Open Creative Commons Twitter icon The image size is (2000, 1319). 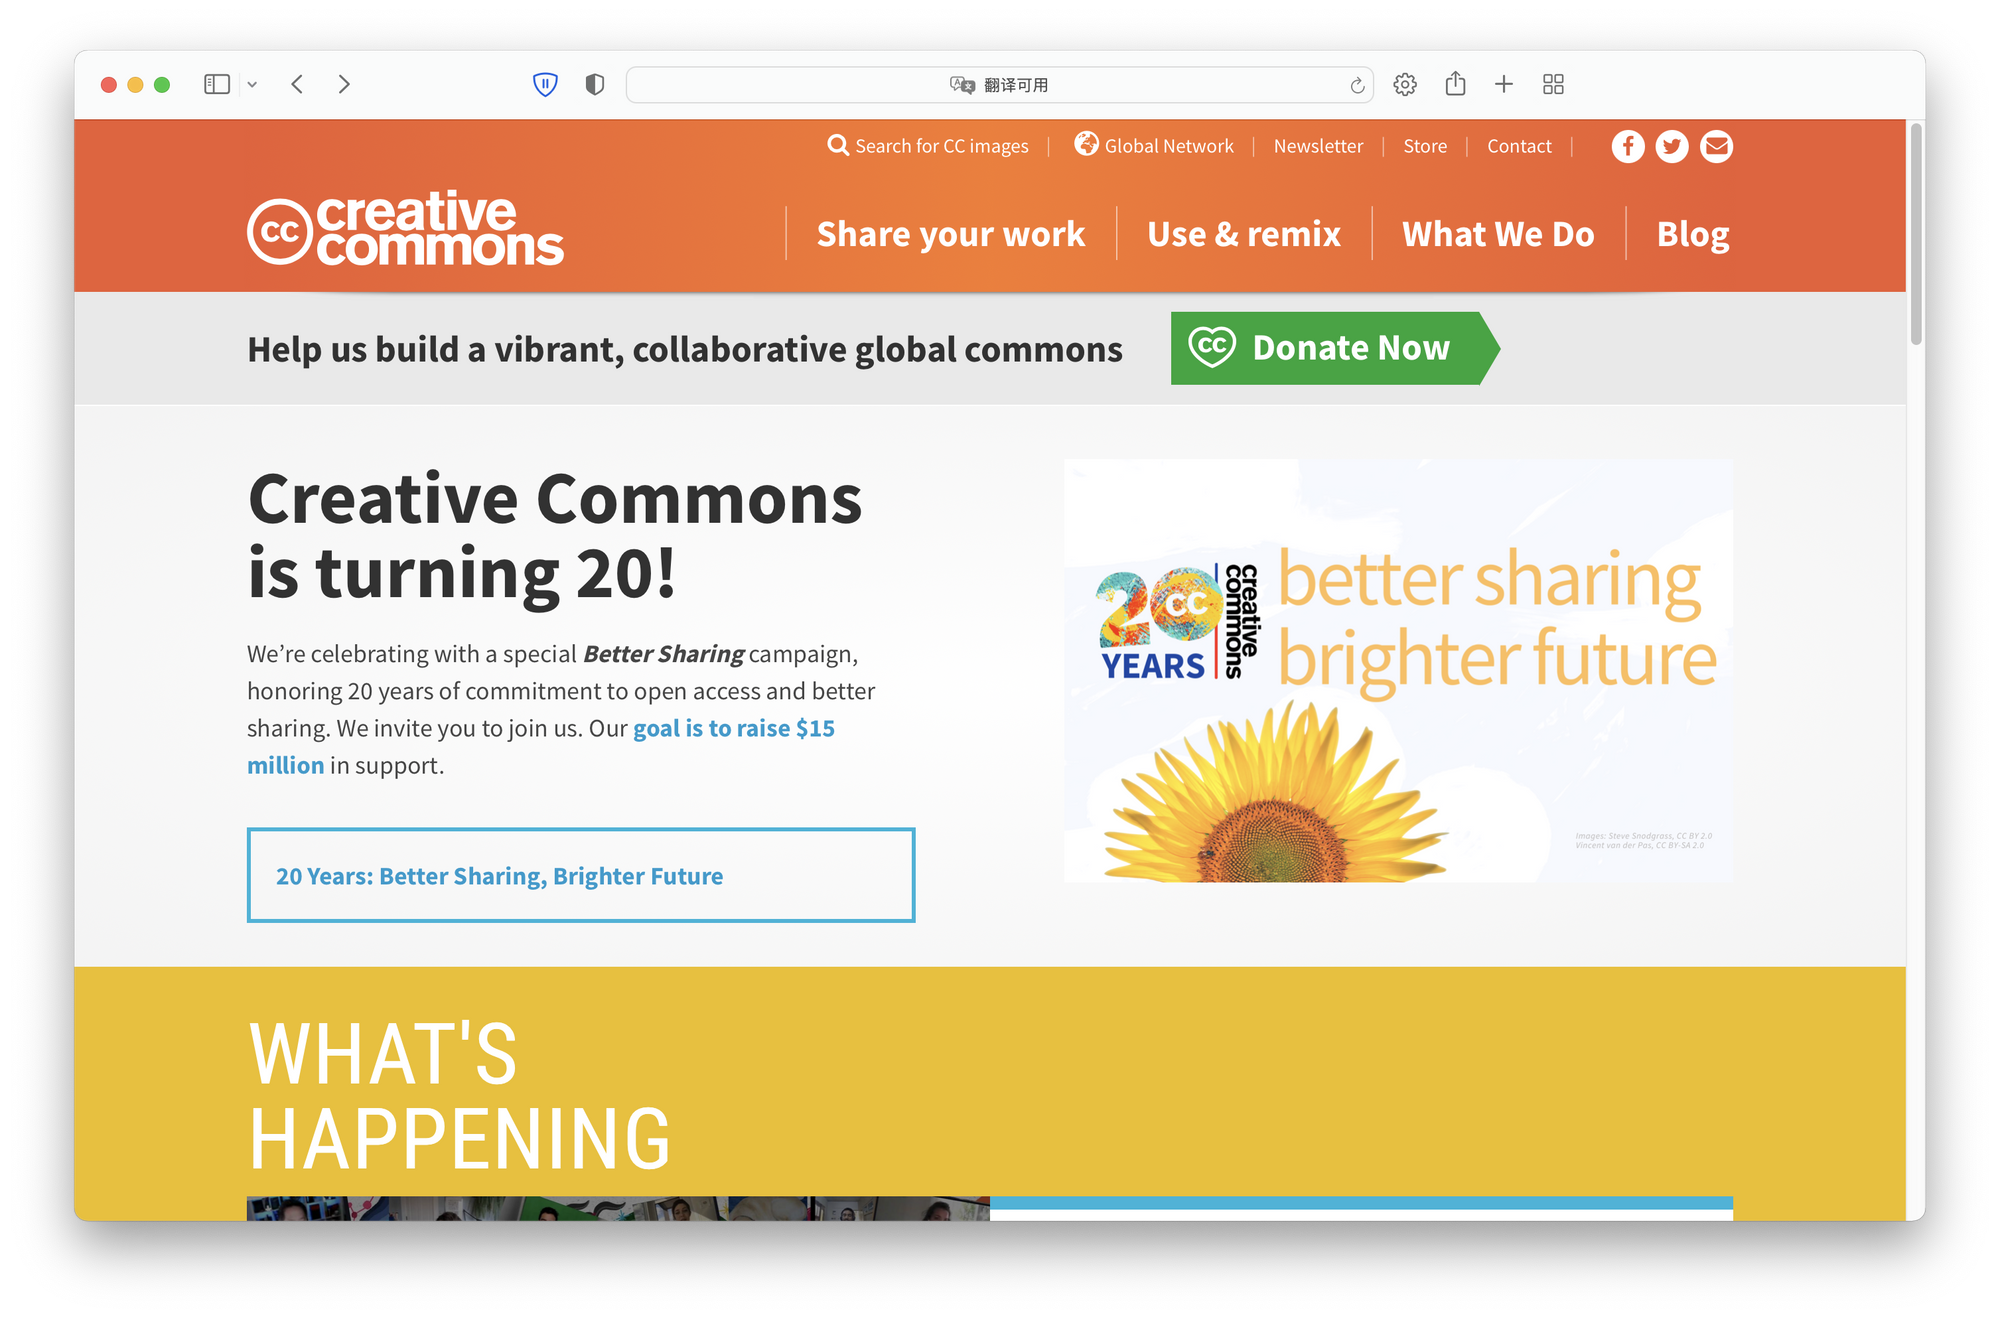click(x=1672, y=147)
